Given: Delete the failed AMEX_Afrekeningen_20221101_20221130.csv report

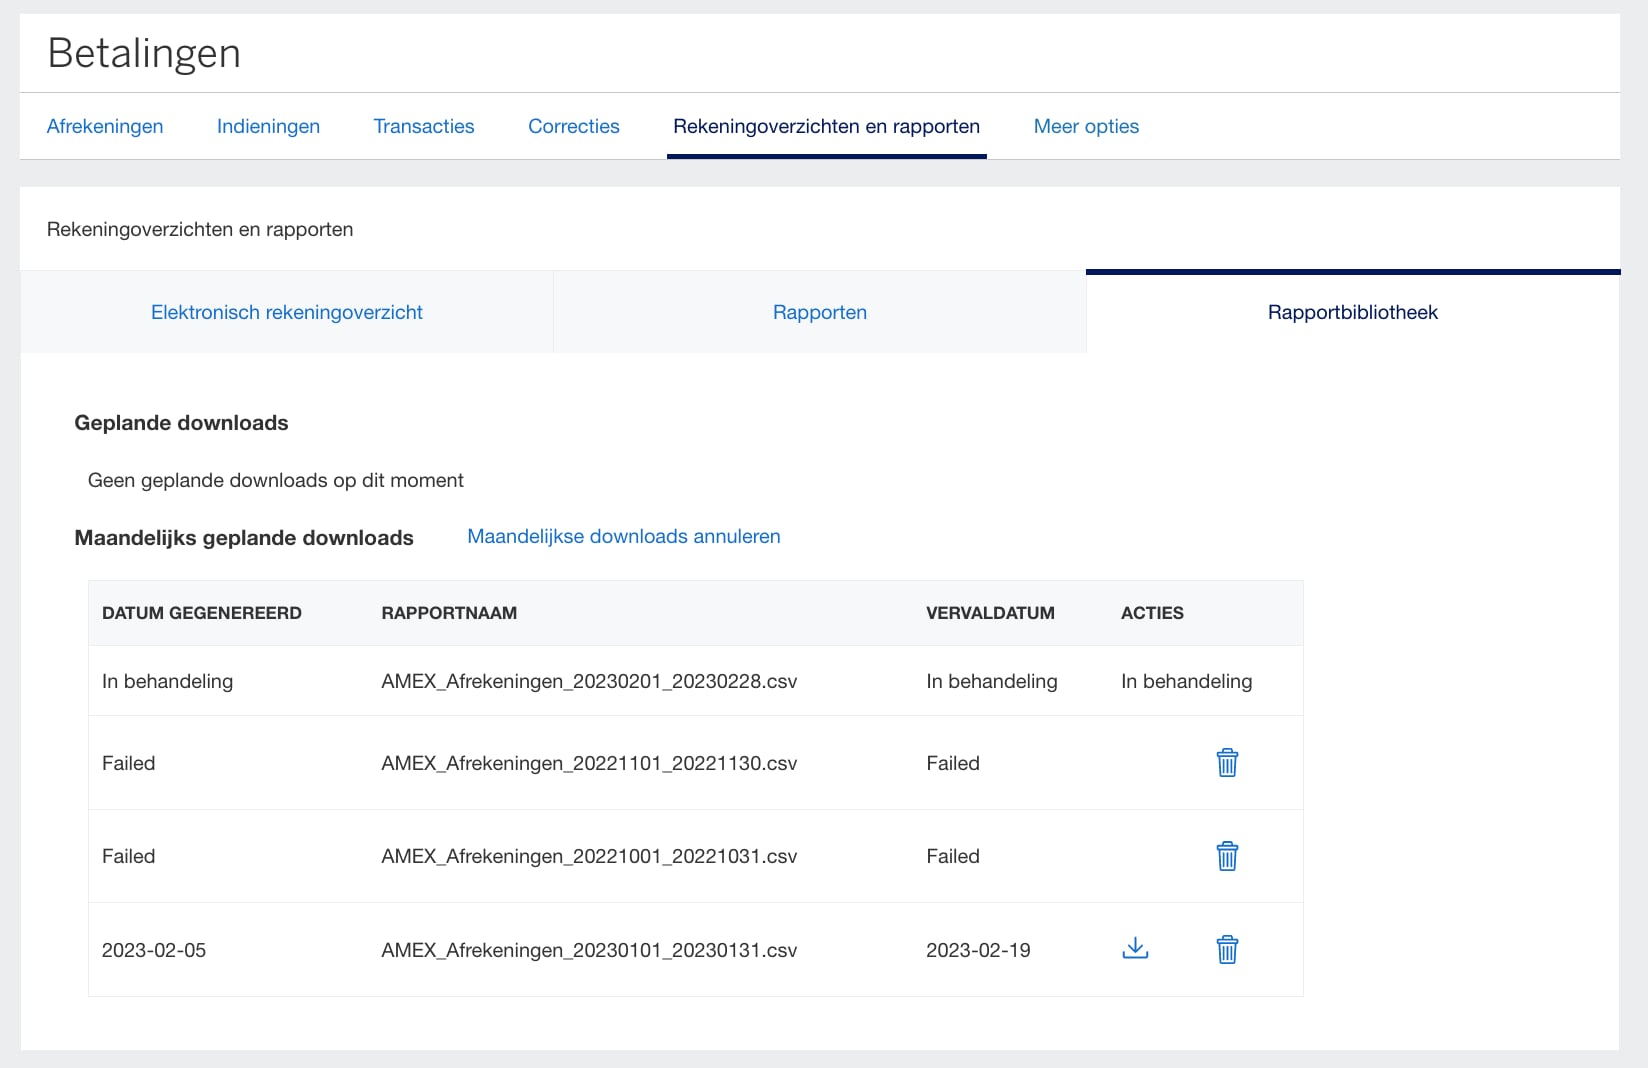Looking at the screenshot, I should [x=1228, y=762].
